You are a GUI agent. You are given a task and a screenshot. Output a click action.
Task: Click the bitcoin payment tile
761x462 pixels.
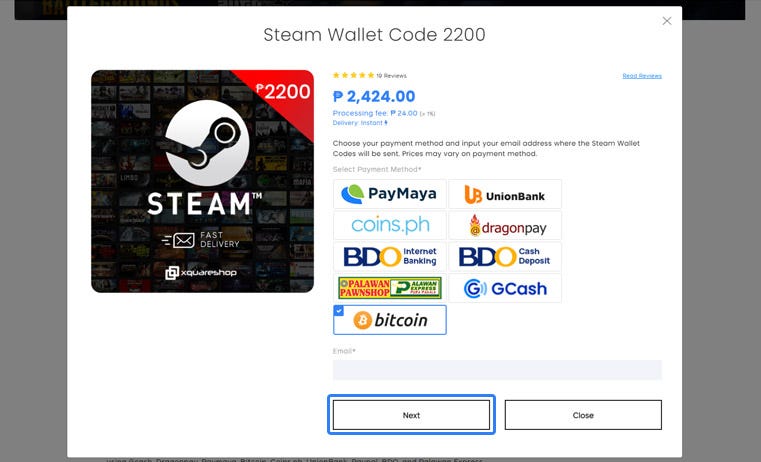[390, 320]
